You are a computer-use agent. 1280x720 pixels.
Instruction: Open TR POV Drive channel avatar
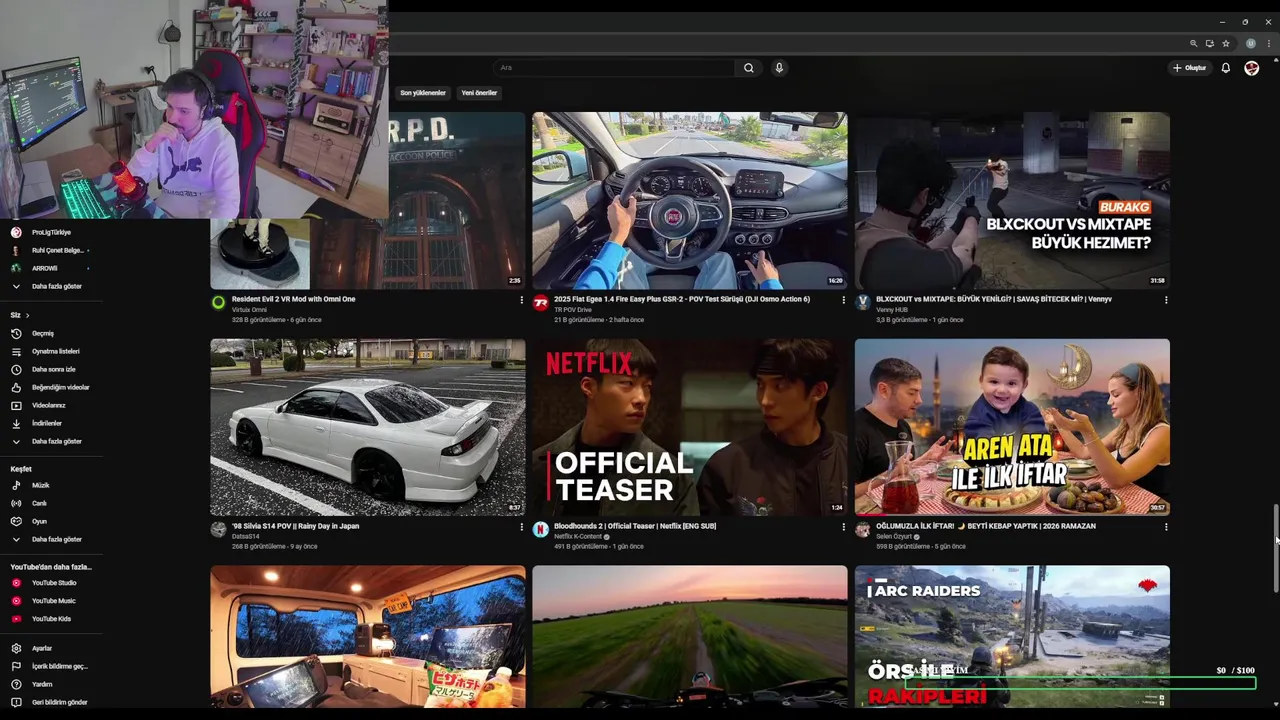coord(541,303)
